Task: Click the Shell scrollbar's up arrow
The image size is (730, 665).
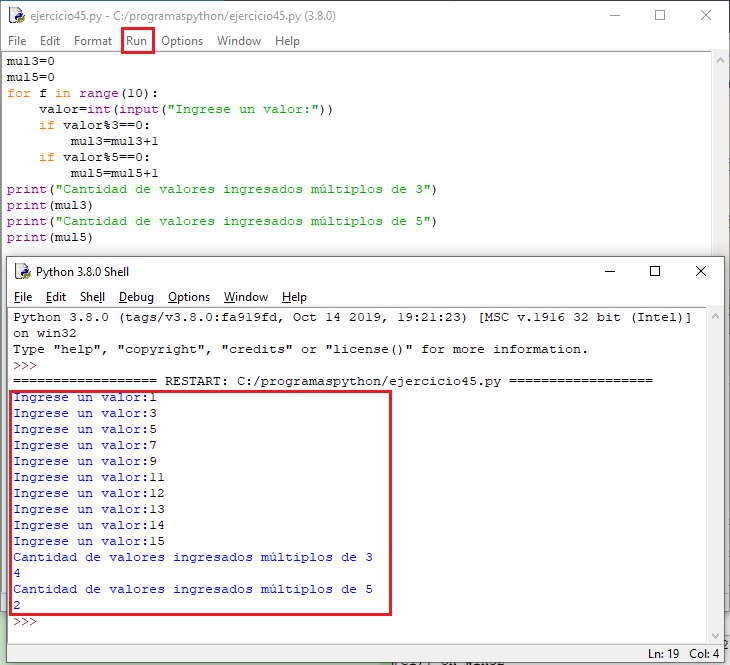Action: [713, 317]
